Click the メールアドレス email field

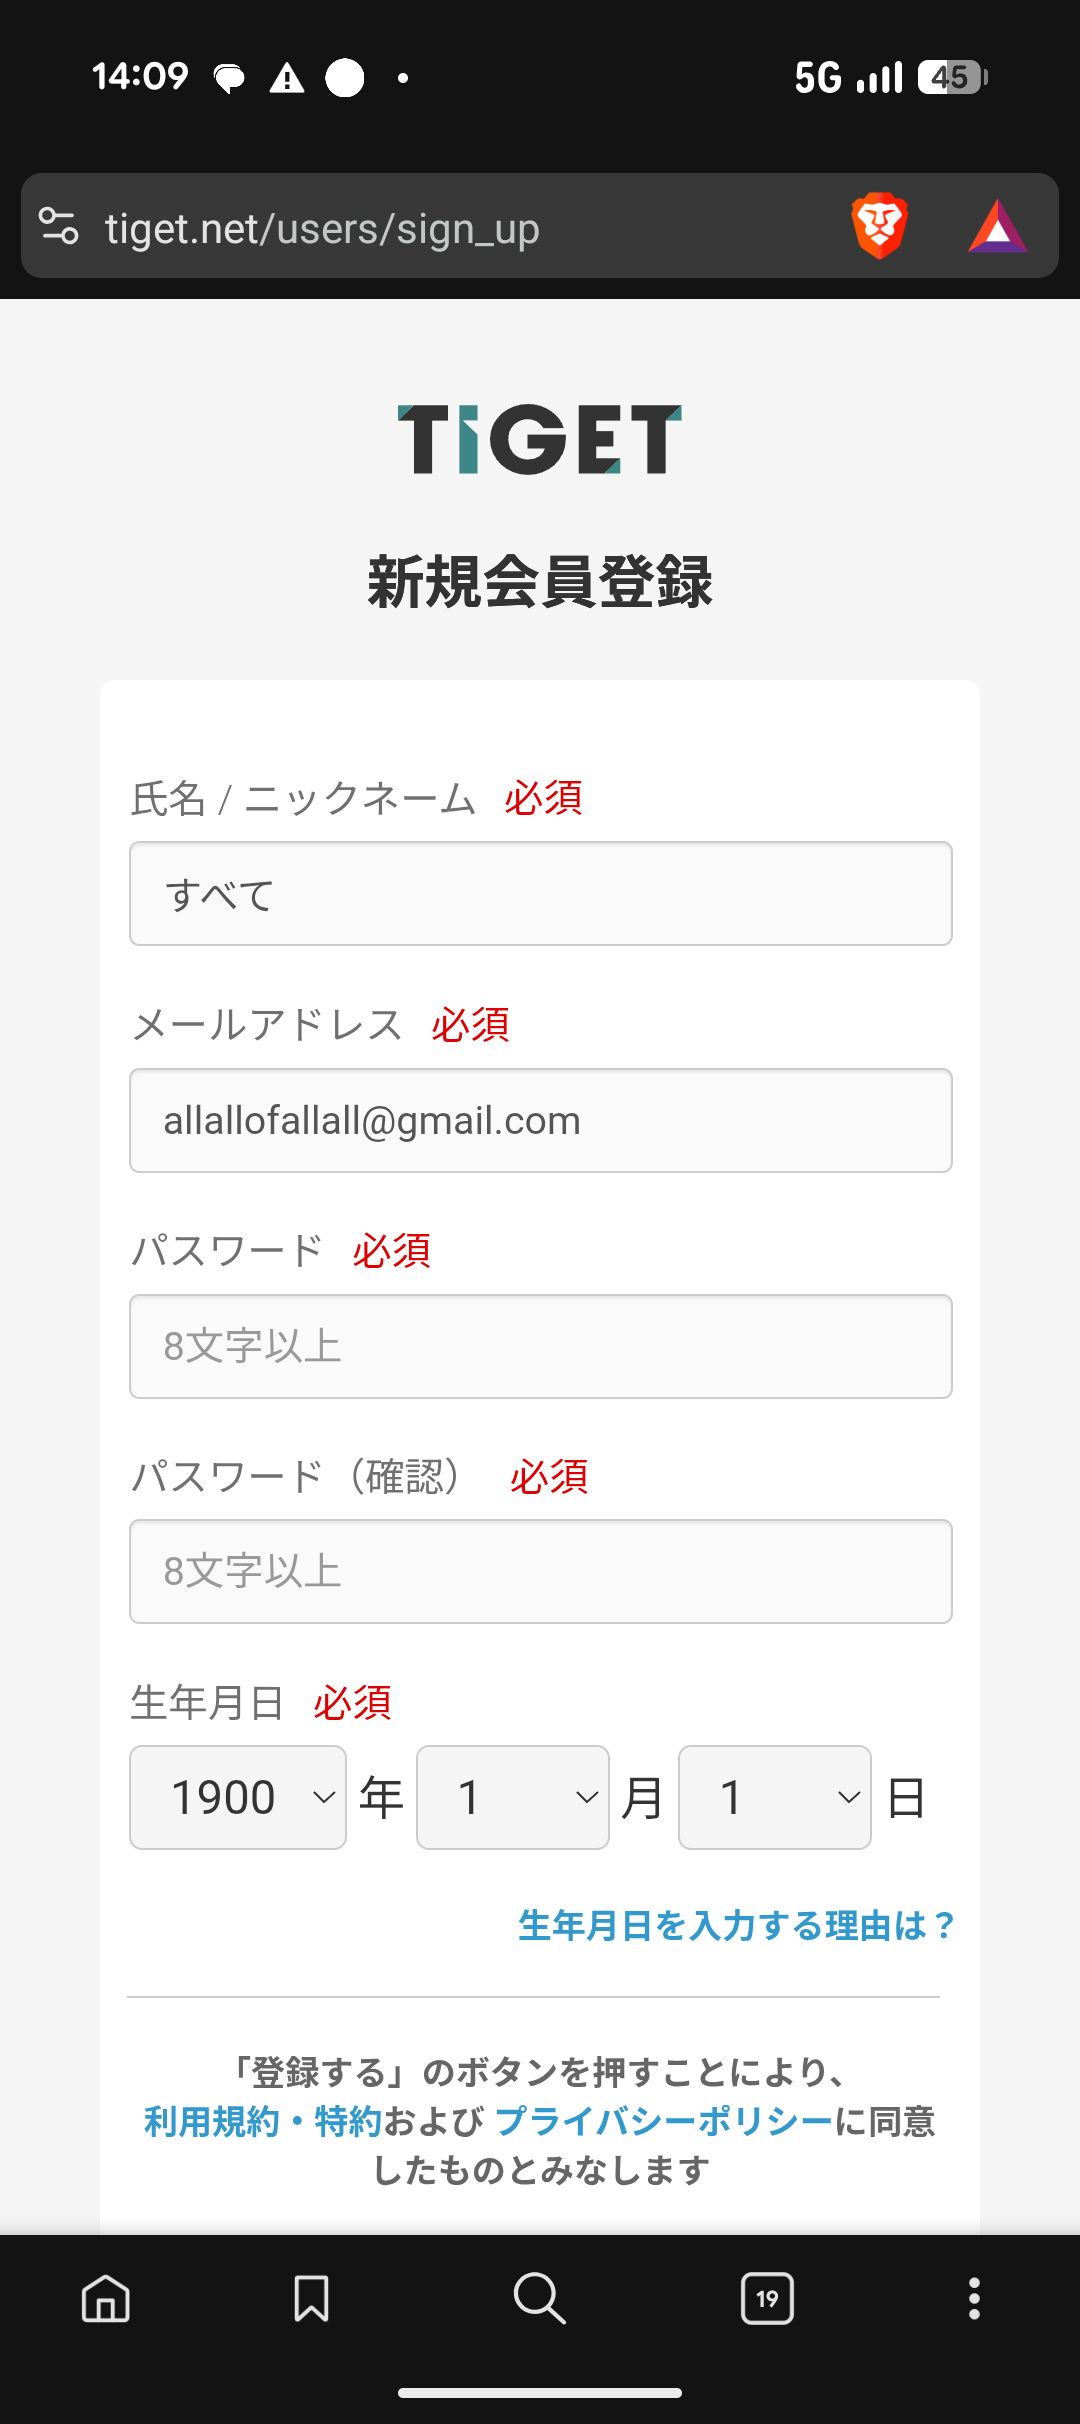tap(540, 1120)
